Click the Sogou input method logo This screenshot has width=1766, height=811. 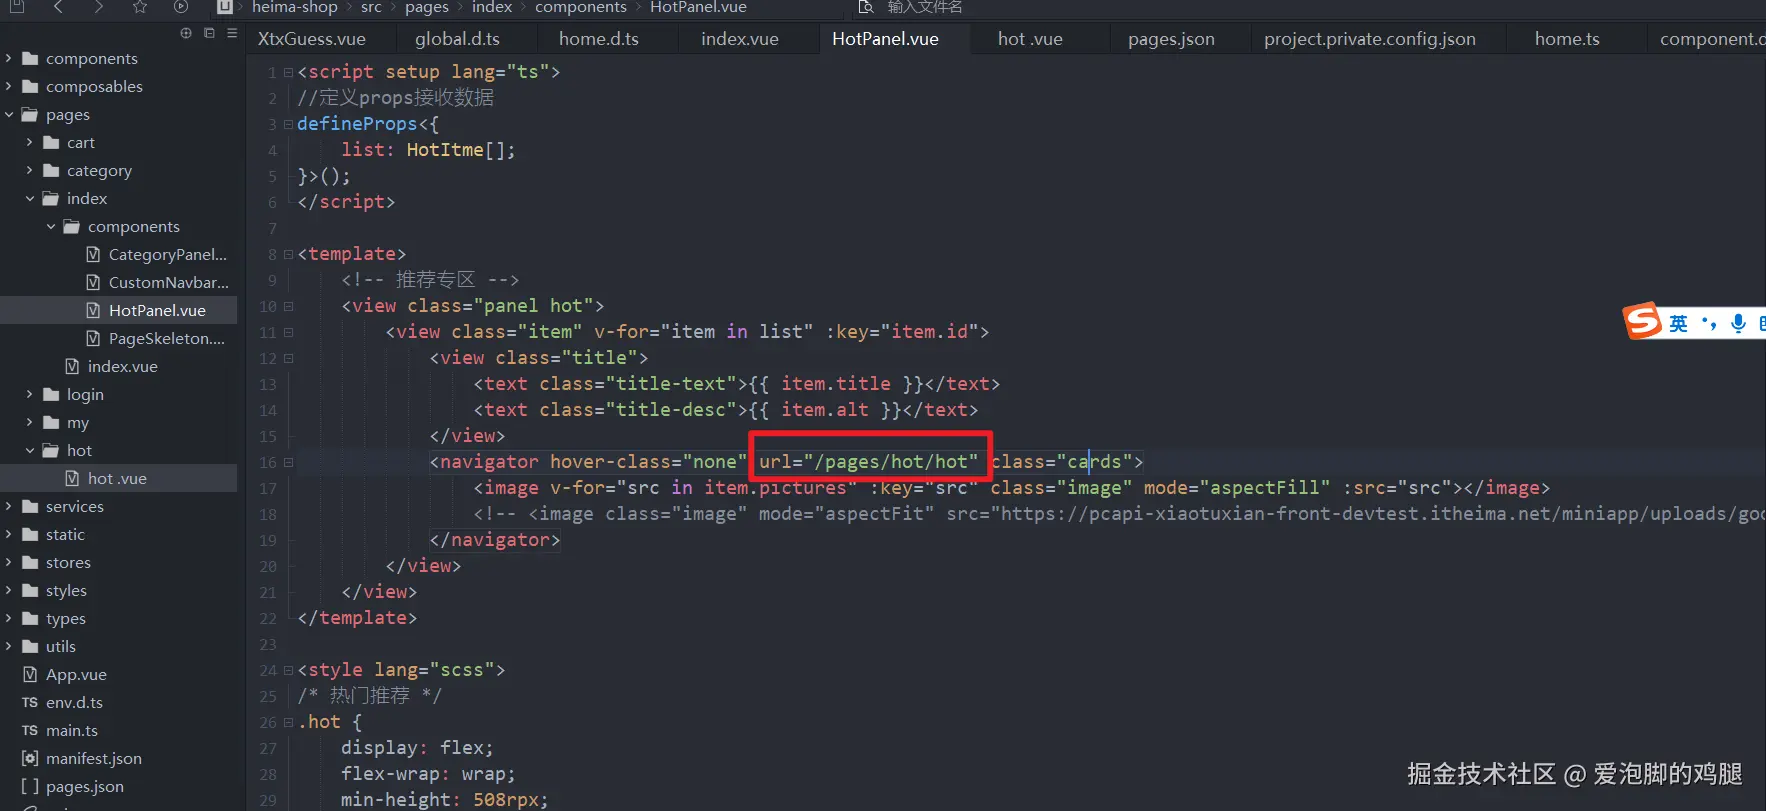(1643, 321)
